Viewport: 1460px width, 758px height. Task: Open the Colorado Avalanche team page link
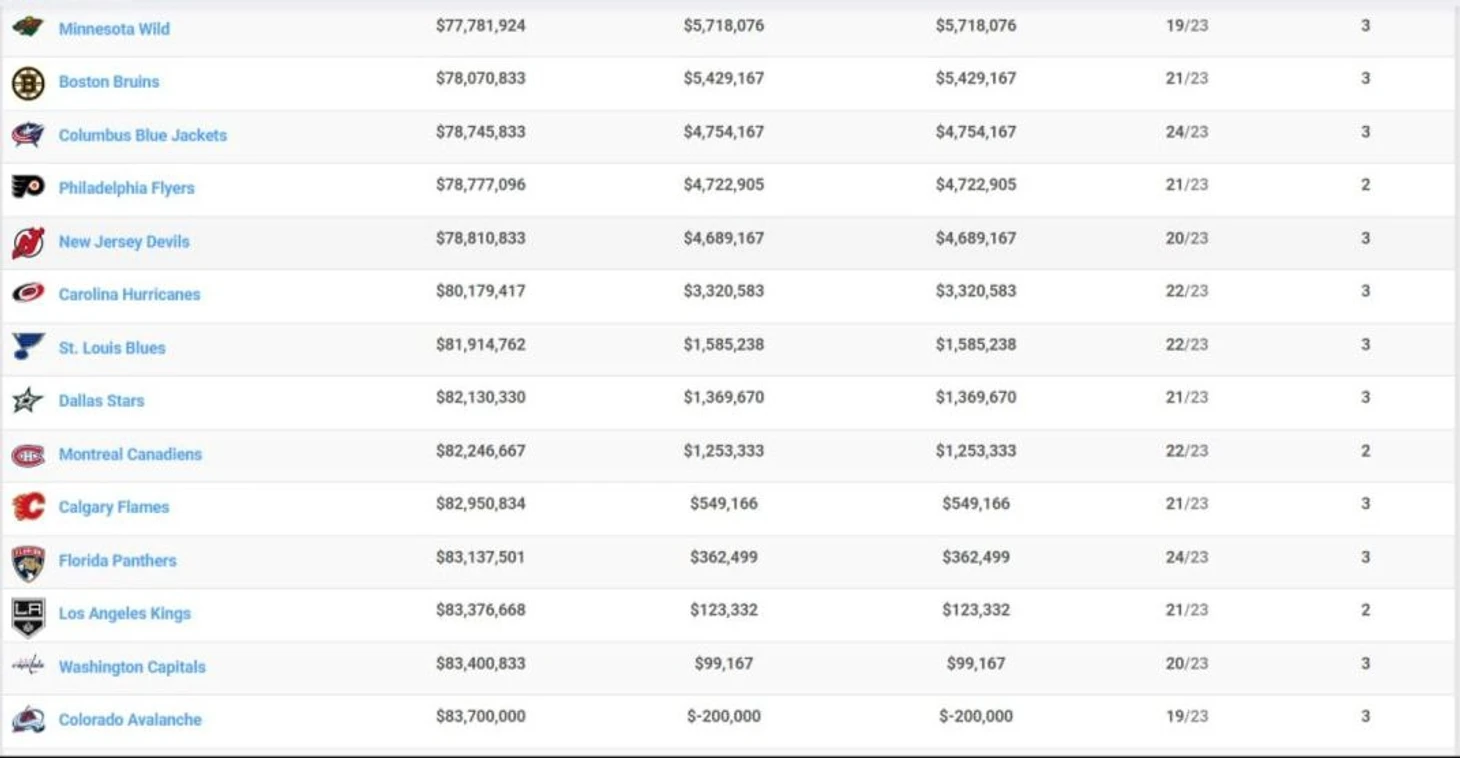point(130,720)
